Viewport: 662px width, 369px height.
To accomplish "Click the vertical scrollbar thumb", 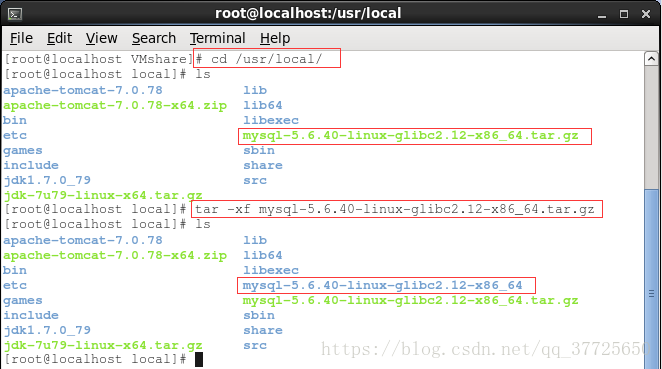I will click(x=651, y=279).
